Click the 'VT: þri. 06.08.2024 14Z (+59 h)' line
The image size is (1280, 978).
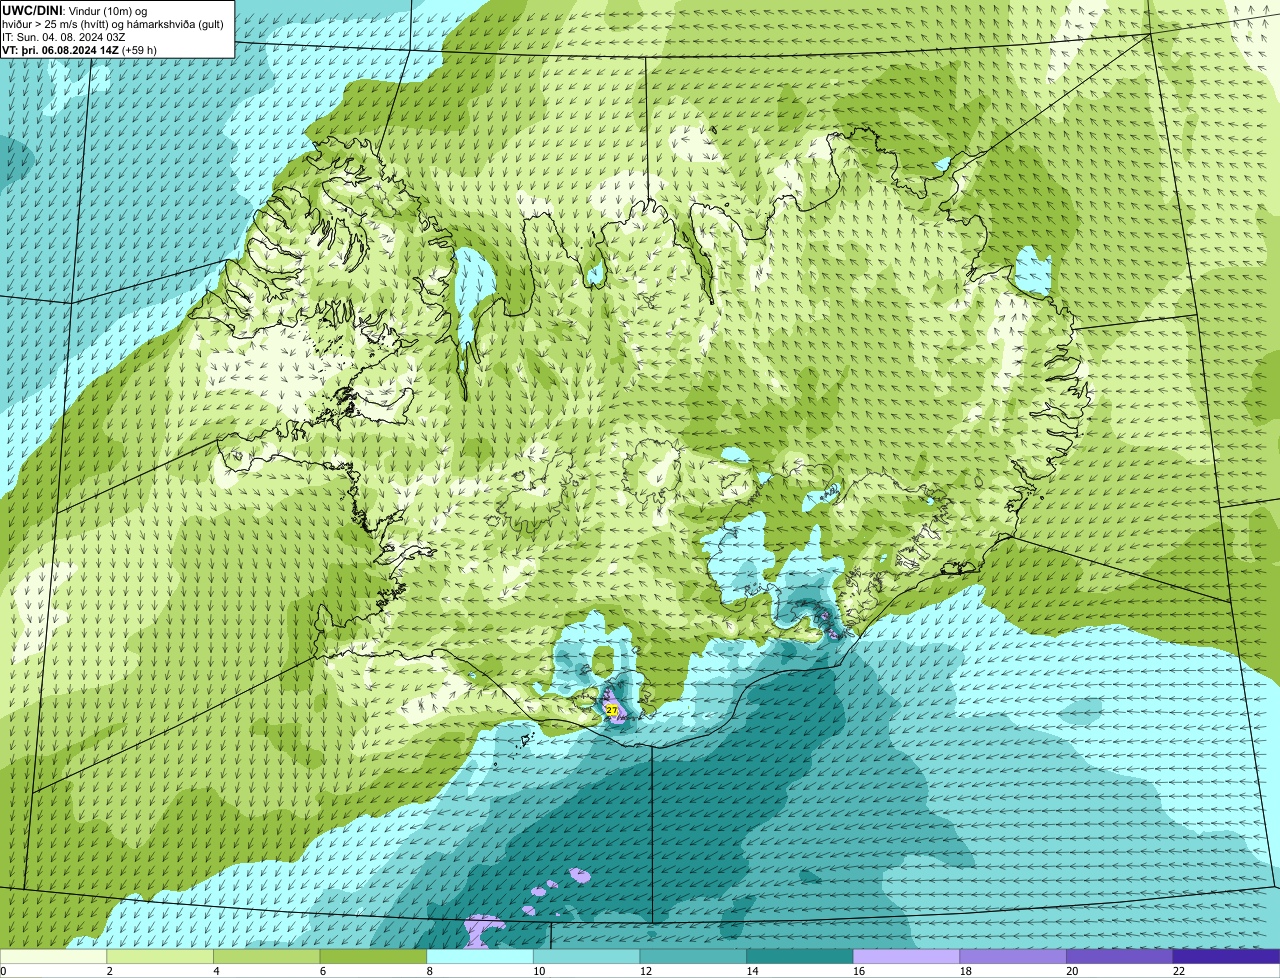(x=80, y=50)
